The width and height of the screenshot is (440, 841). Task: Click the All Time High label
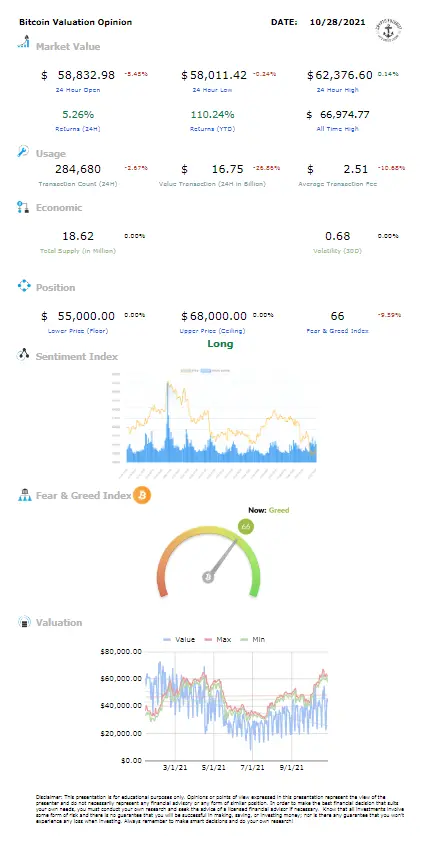[338, 129]
